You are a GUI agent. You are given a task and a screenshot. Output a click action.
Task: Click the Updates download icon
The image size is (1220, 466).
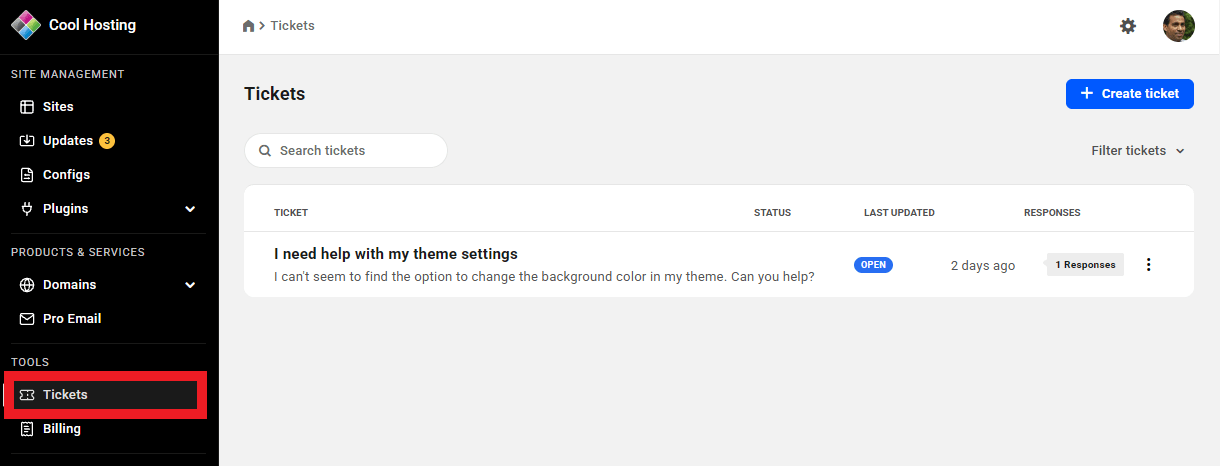coord(27,141)
